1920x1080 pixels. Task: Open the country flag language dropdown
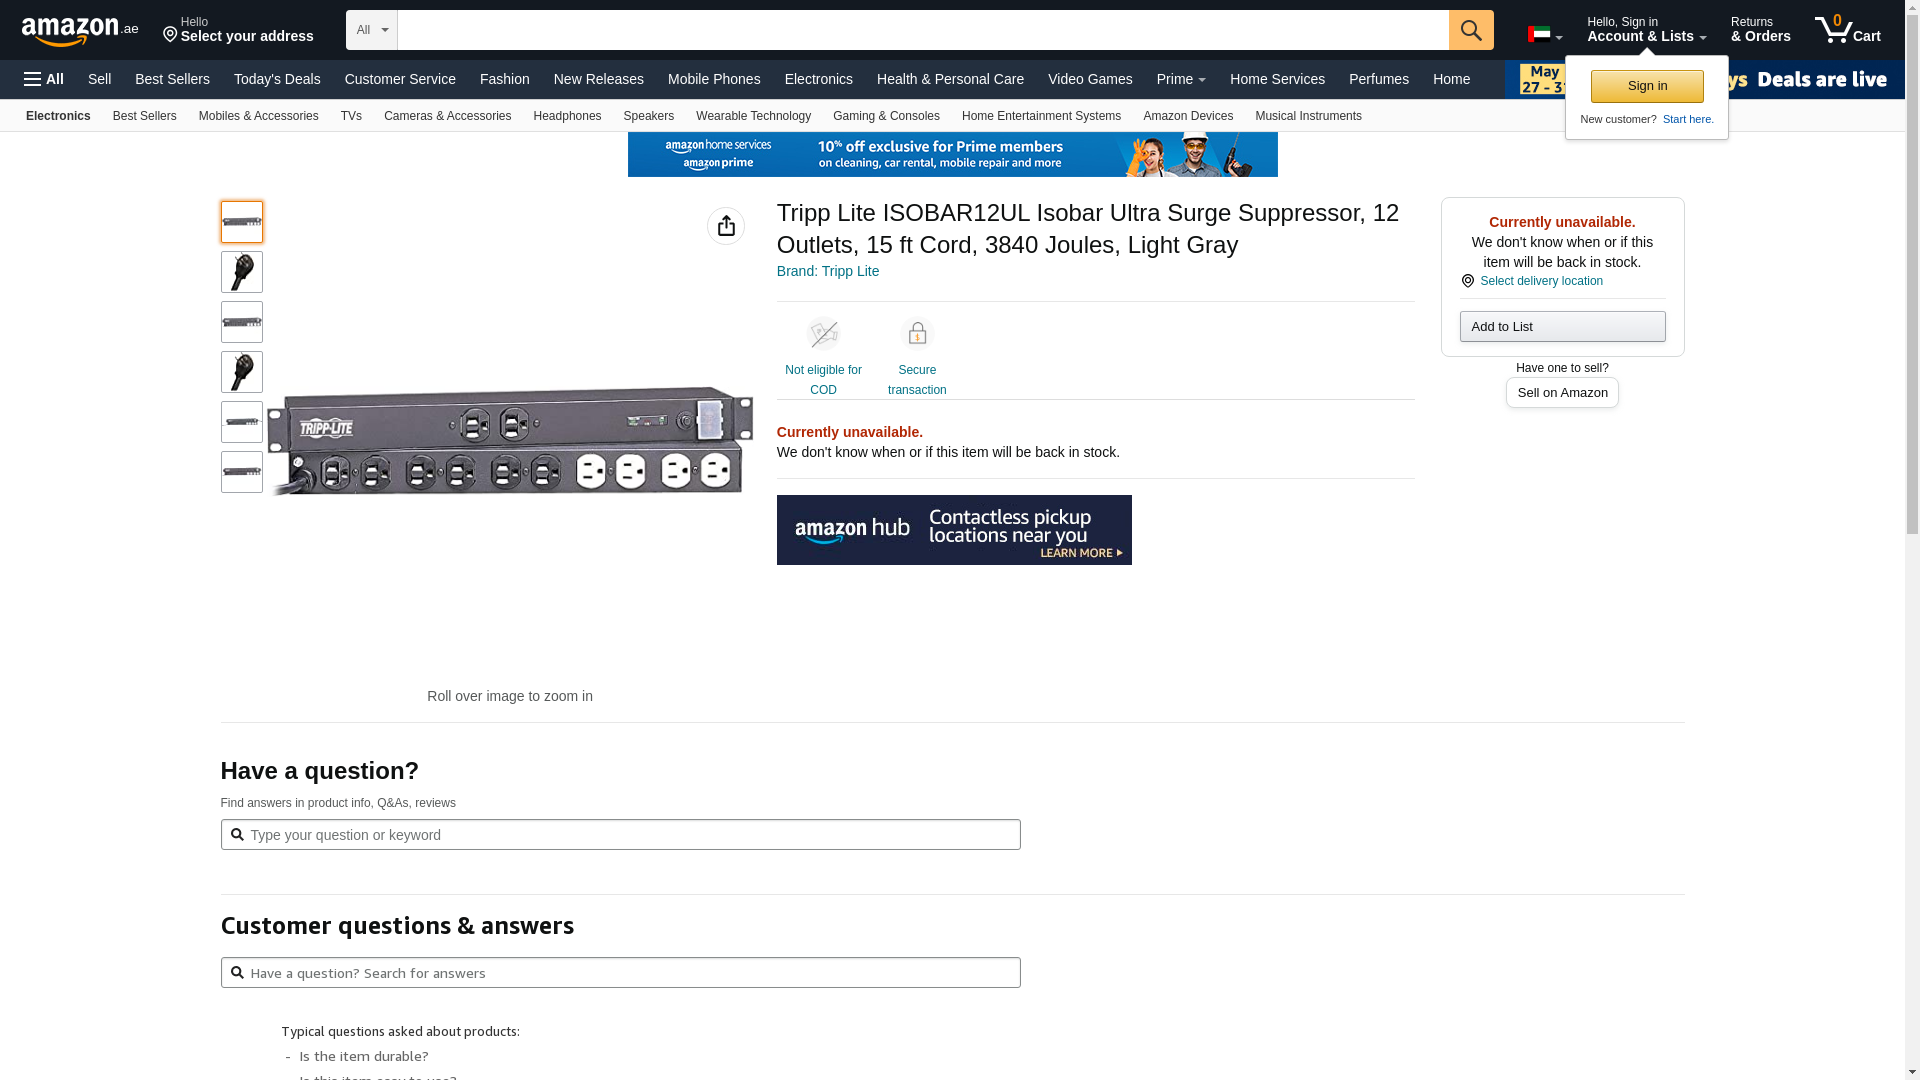[1544, 35]
